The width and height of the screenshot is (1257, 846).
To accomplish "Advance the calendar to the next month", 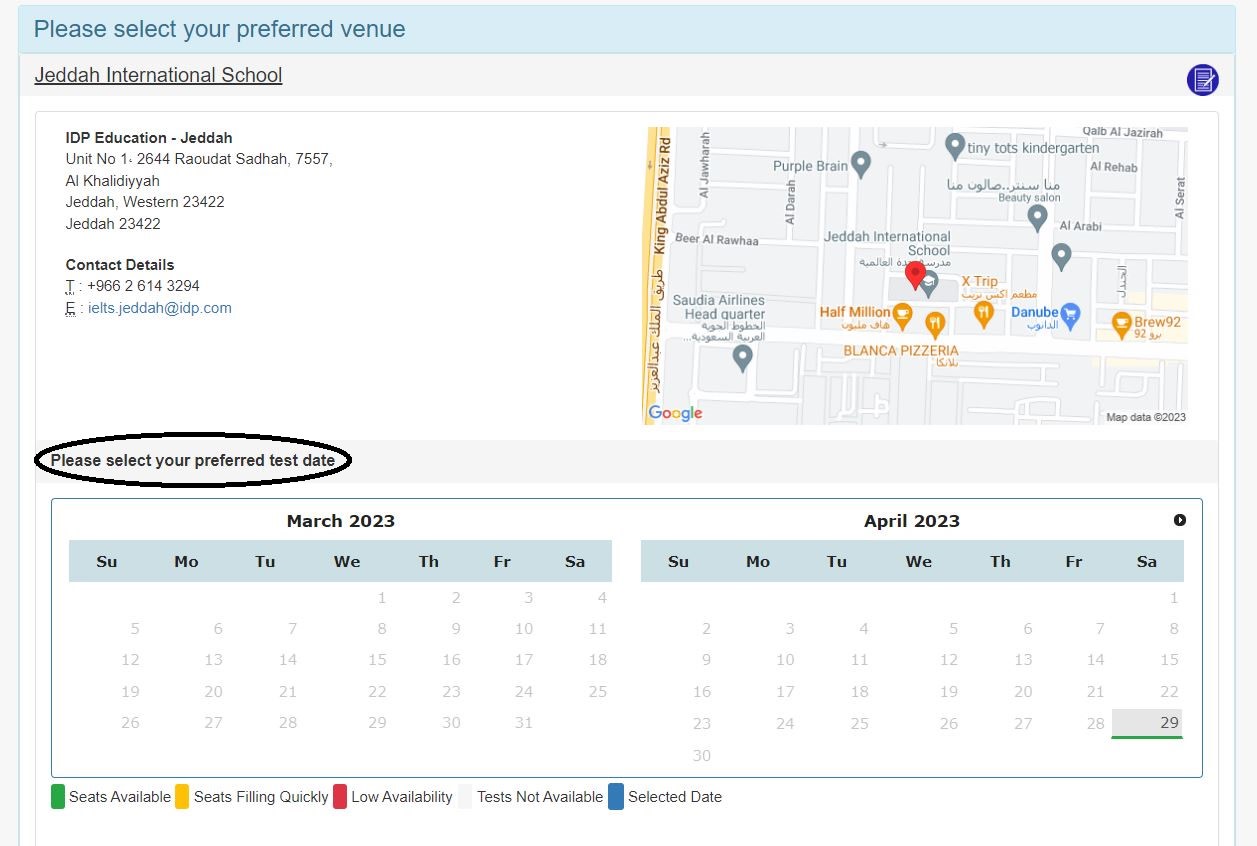I will point(1179,520).
